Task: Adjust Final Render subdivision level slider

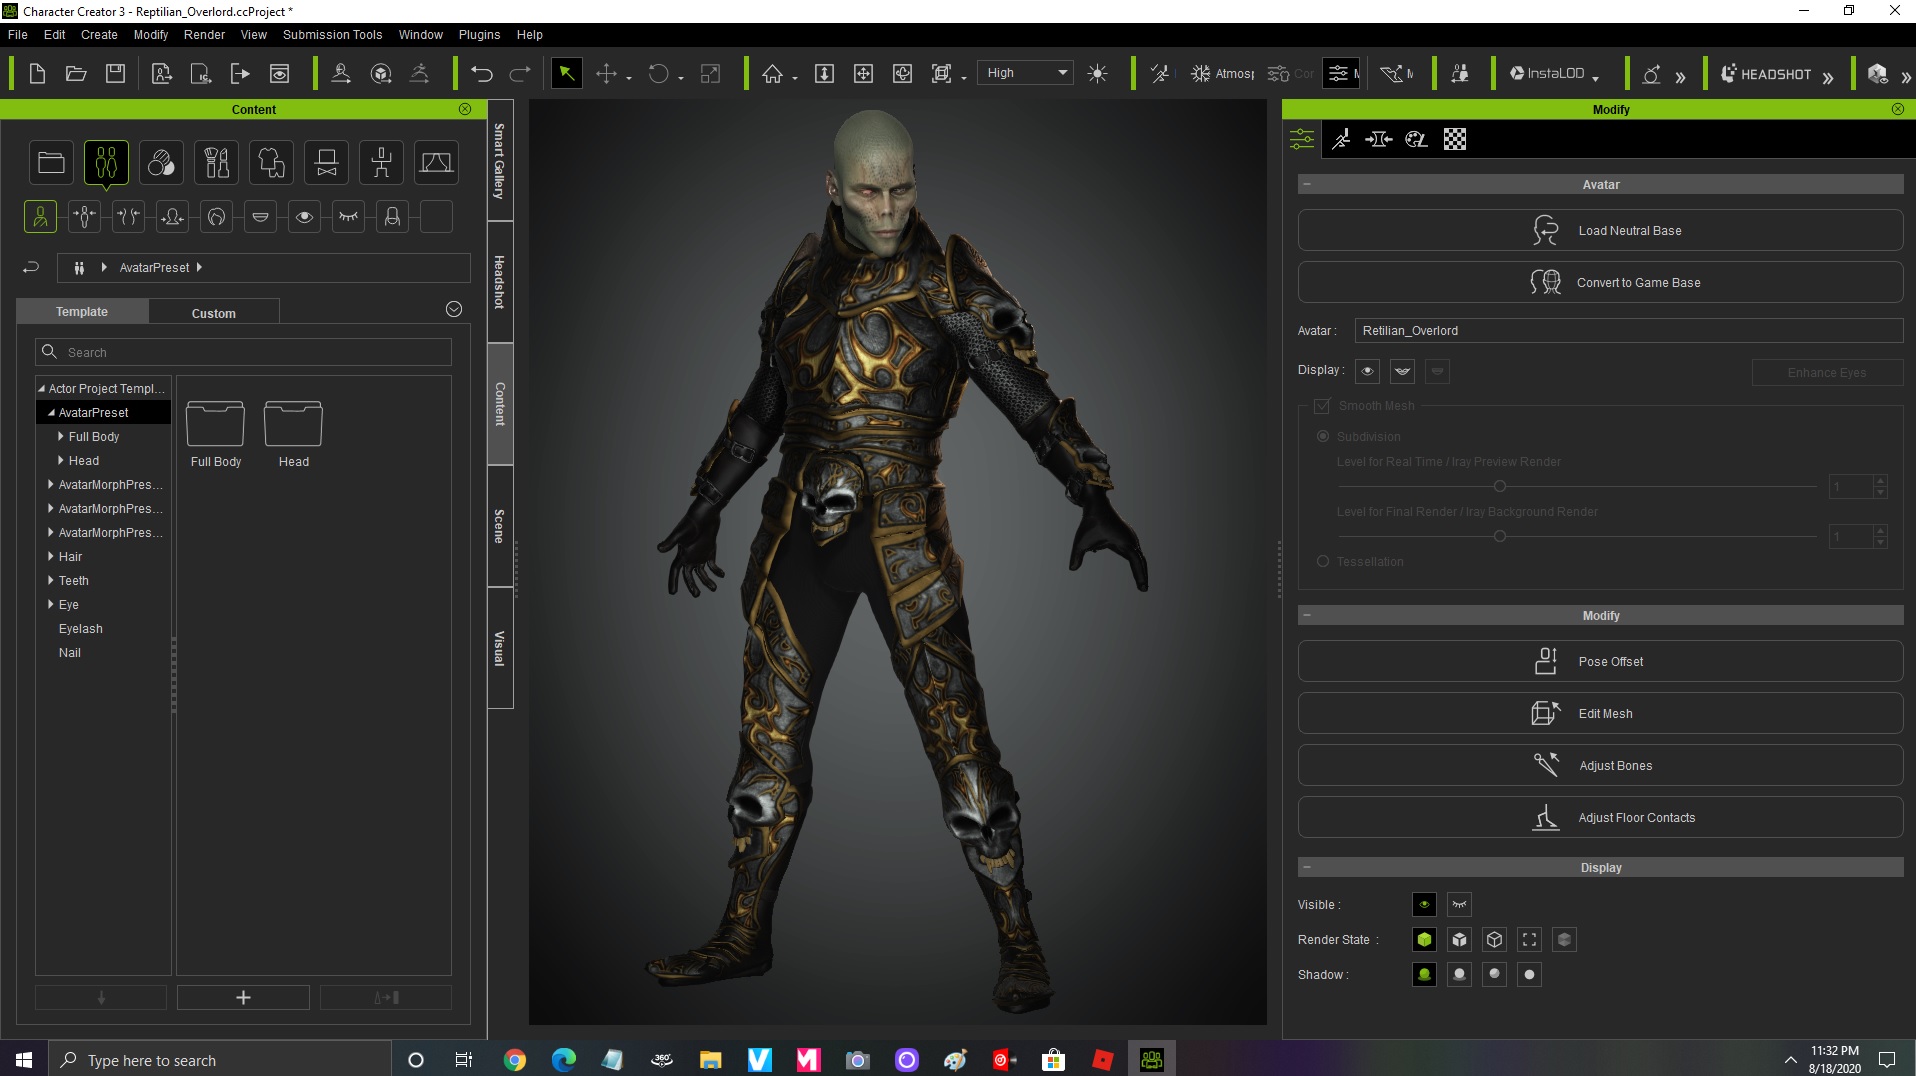Action: coord(1499,536)
